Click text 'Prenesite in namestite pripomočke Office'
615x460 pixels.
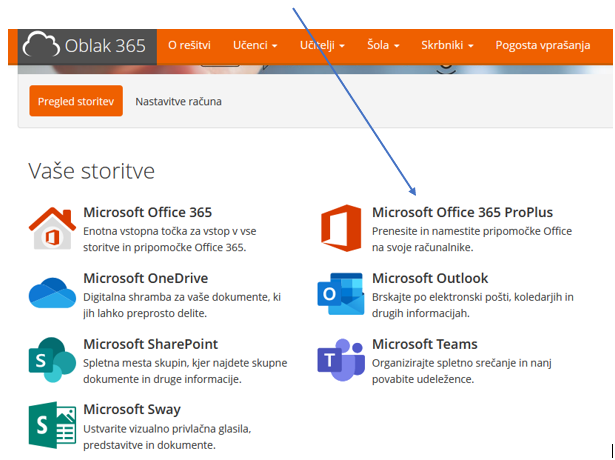pyautogui.click(x=472, y=231)
